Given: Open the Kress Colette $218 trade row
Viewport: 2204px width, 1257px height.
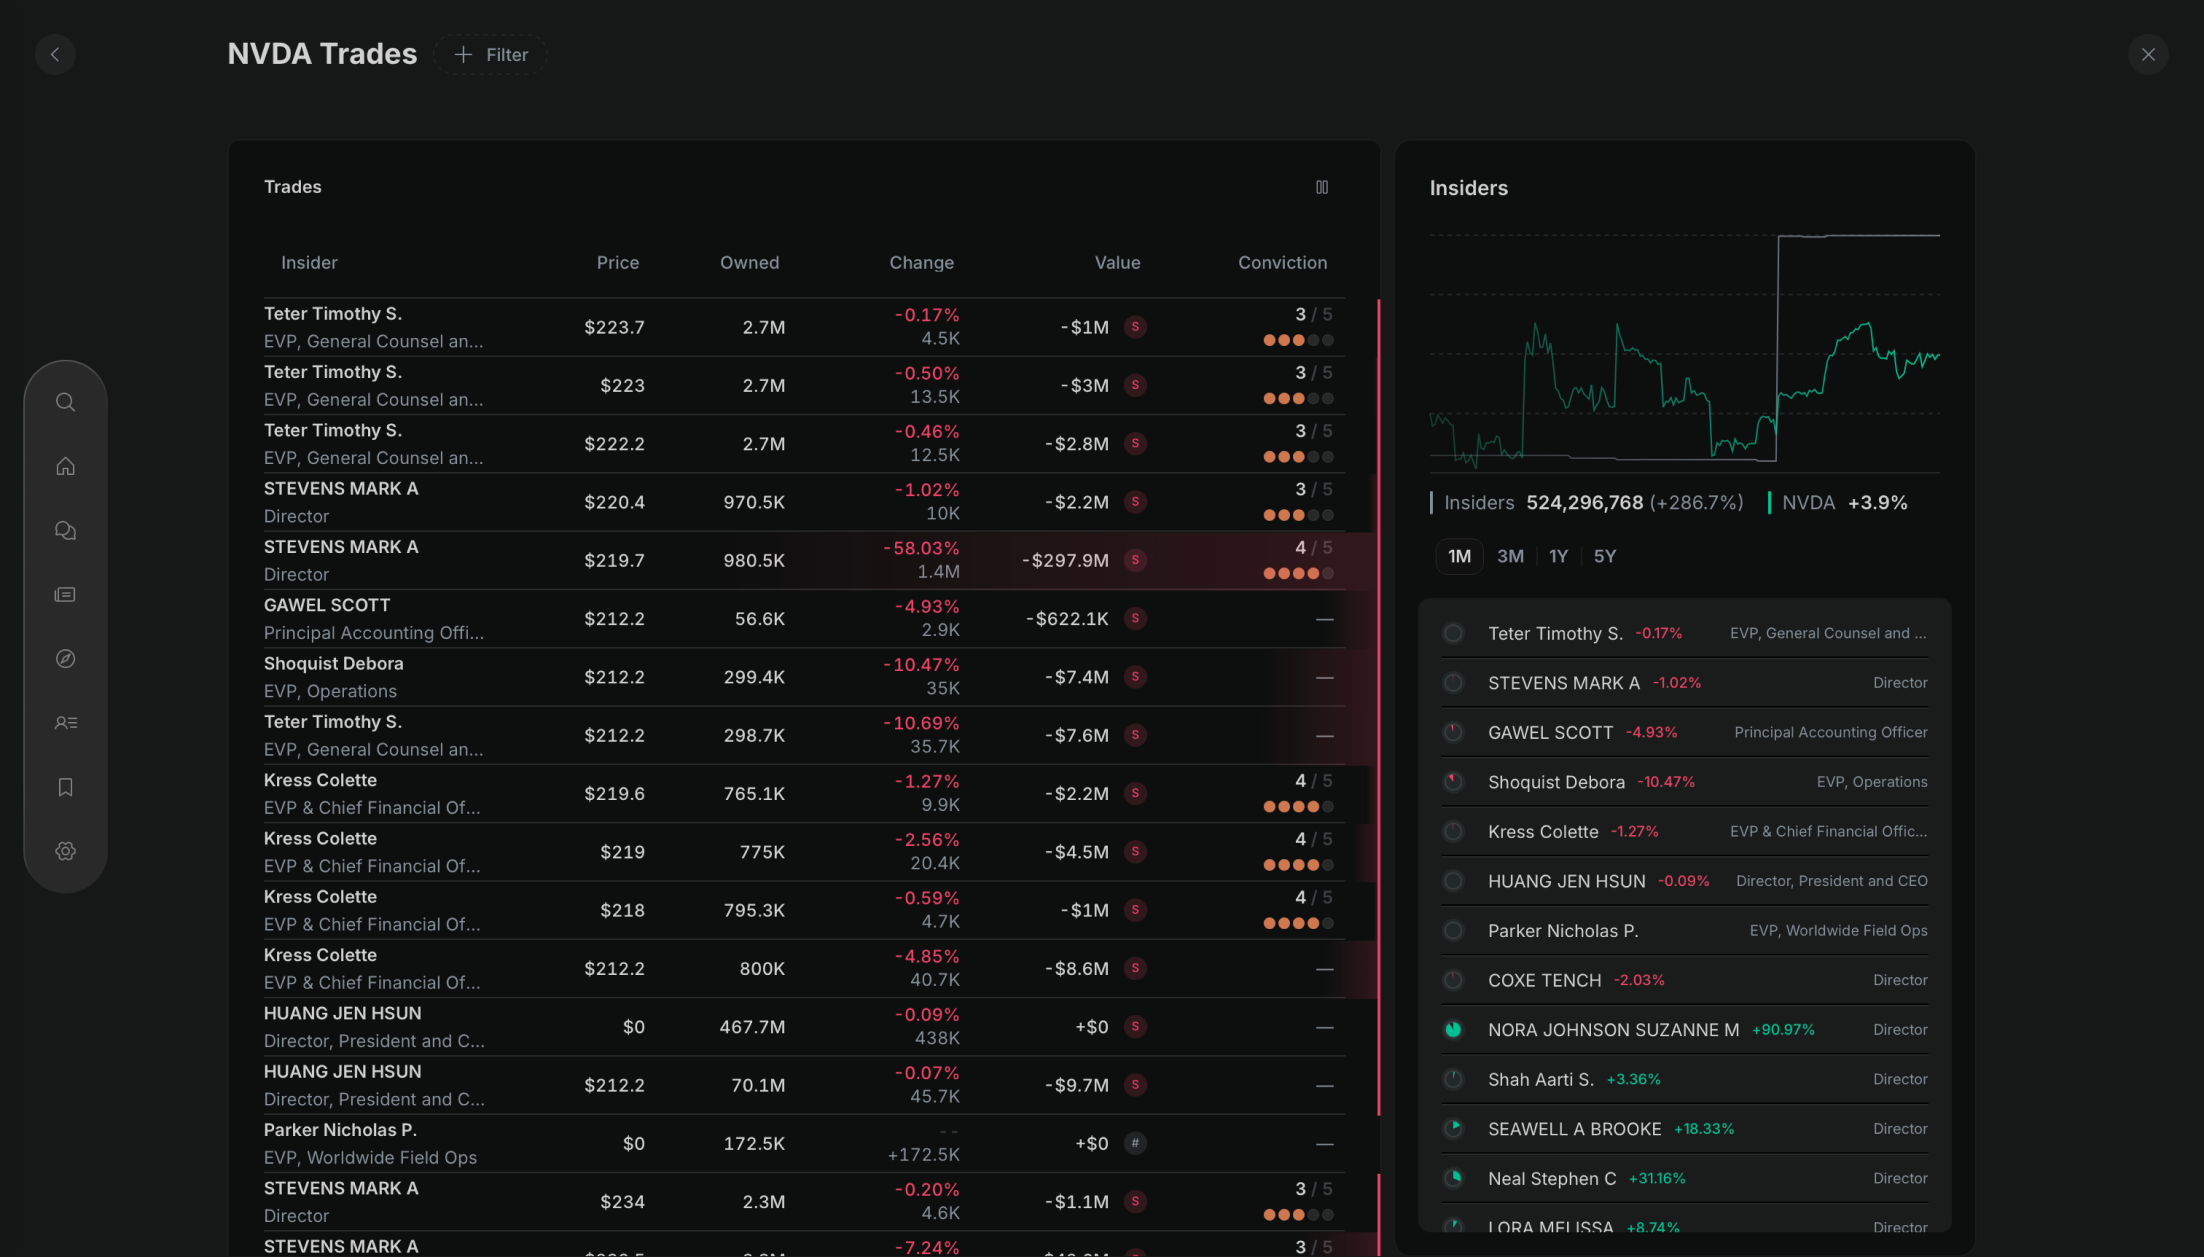Looking at the screenshot, I should [x=804, y=910].
